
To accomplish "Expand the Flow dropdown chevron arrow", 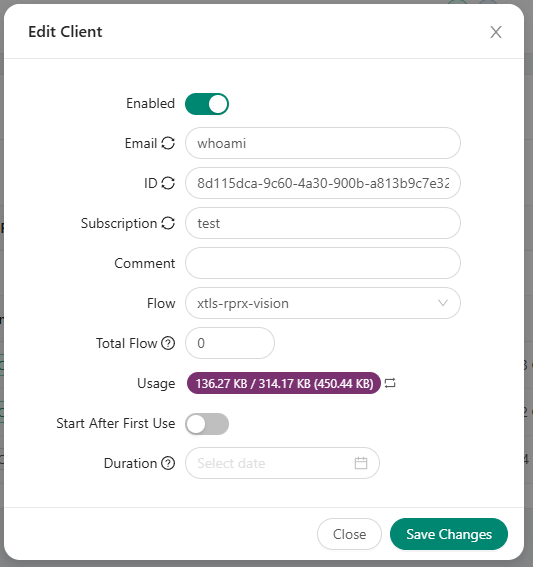I will (x=443, y=303).
